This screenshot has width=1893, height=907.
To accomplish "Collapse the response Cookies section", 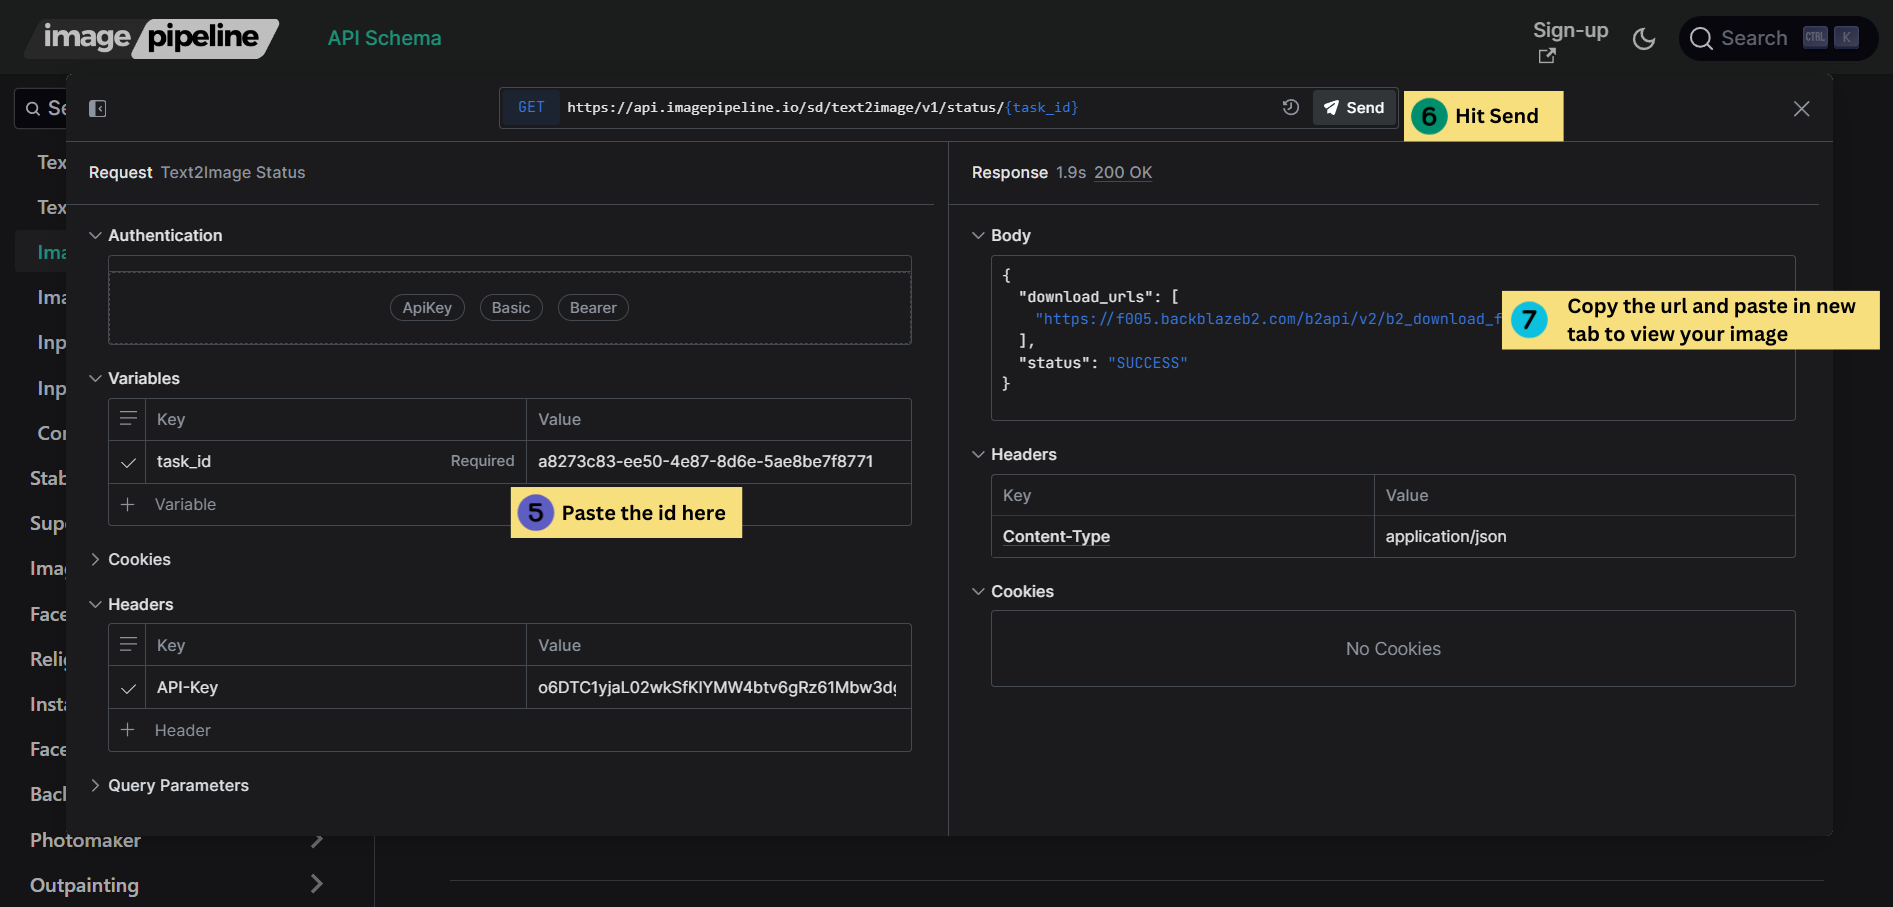I will click(1013, 591).
